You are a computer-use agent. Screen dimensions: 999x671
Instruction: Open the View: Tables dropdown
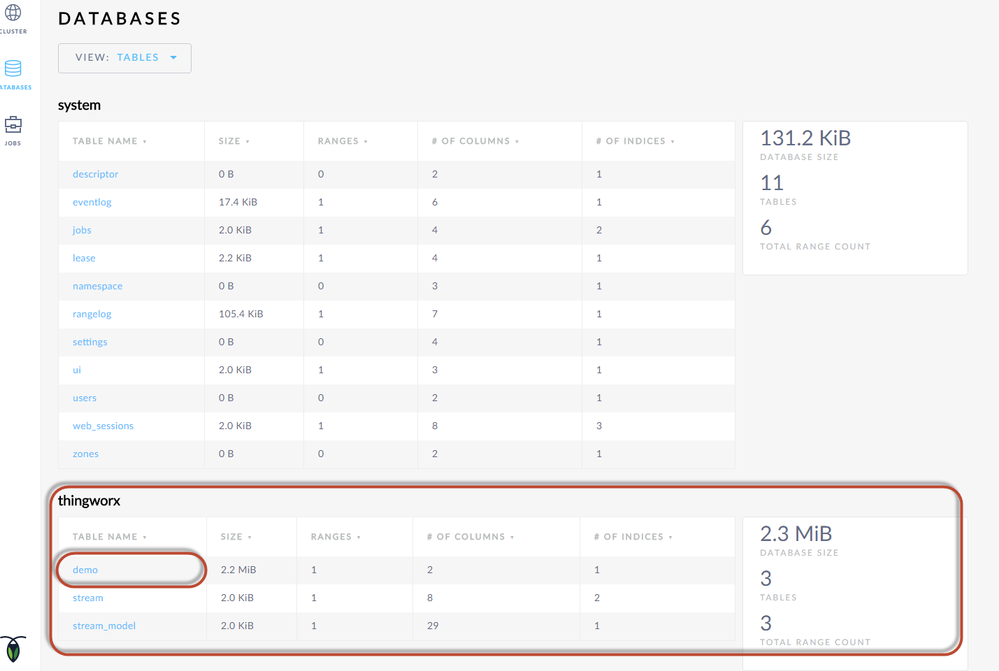[125, 58]
